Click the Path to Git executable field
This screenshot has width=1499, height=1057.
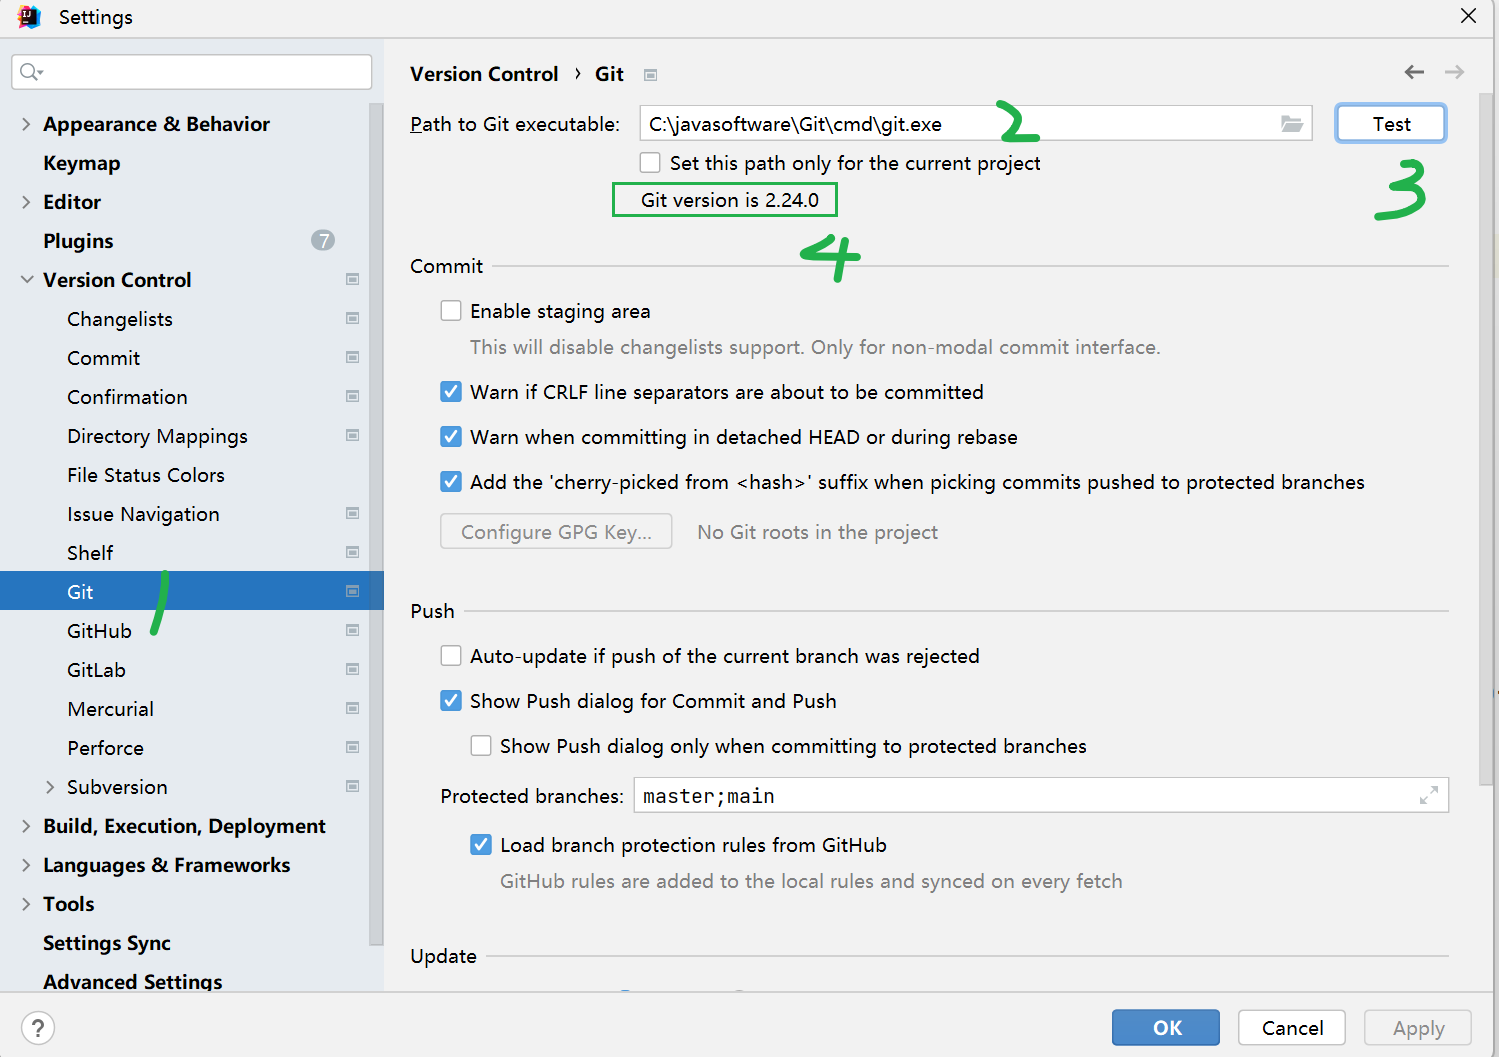coord(976,124)
